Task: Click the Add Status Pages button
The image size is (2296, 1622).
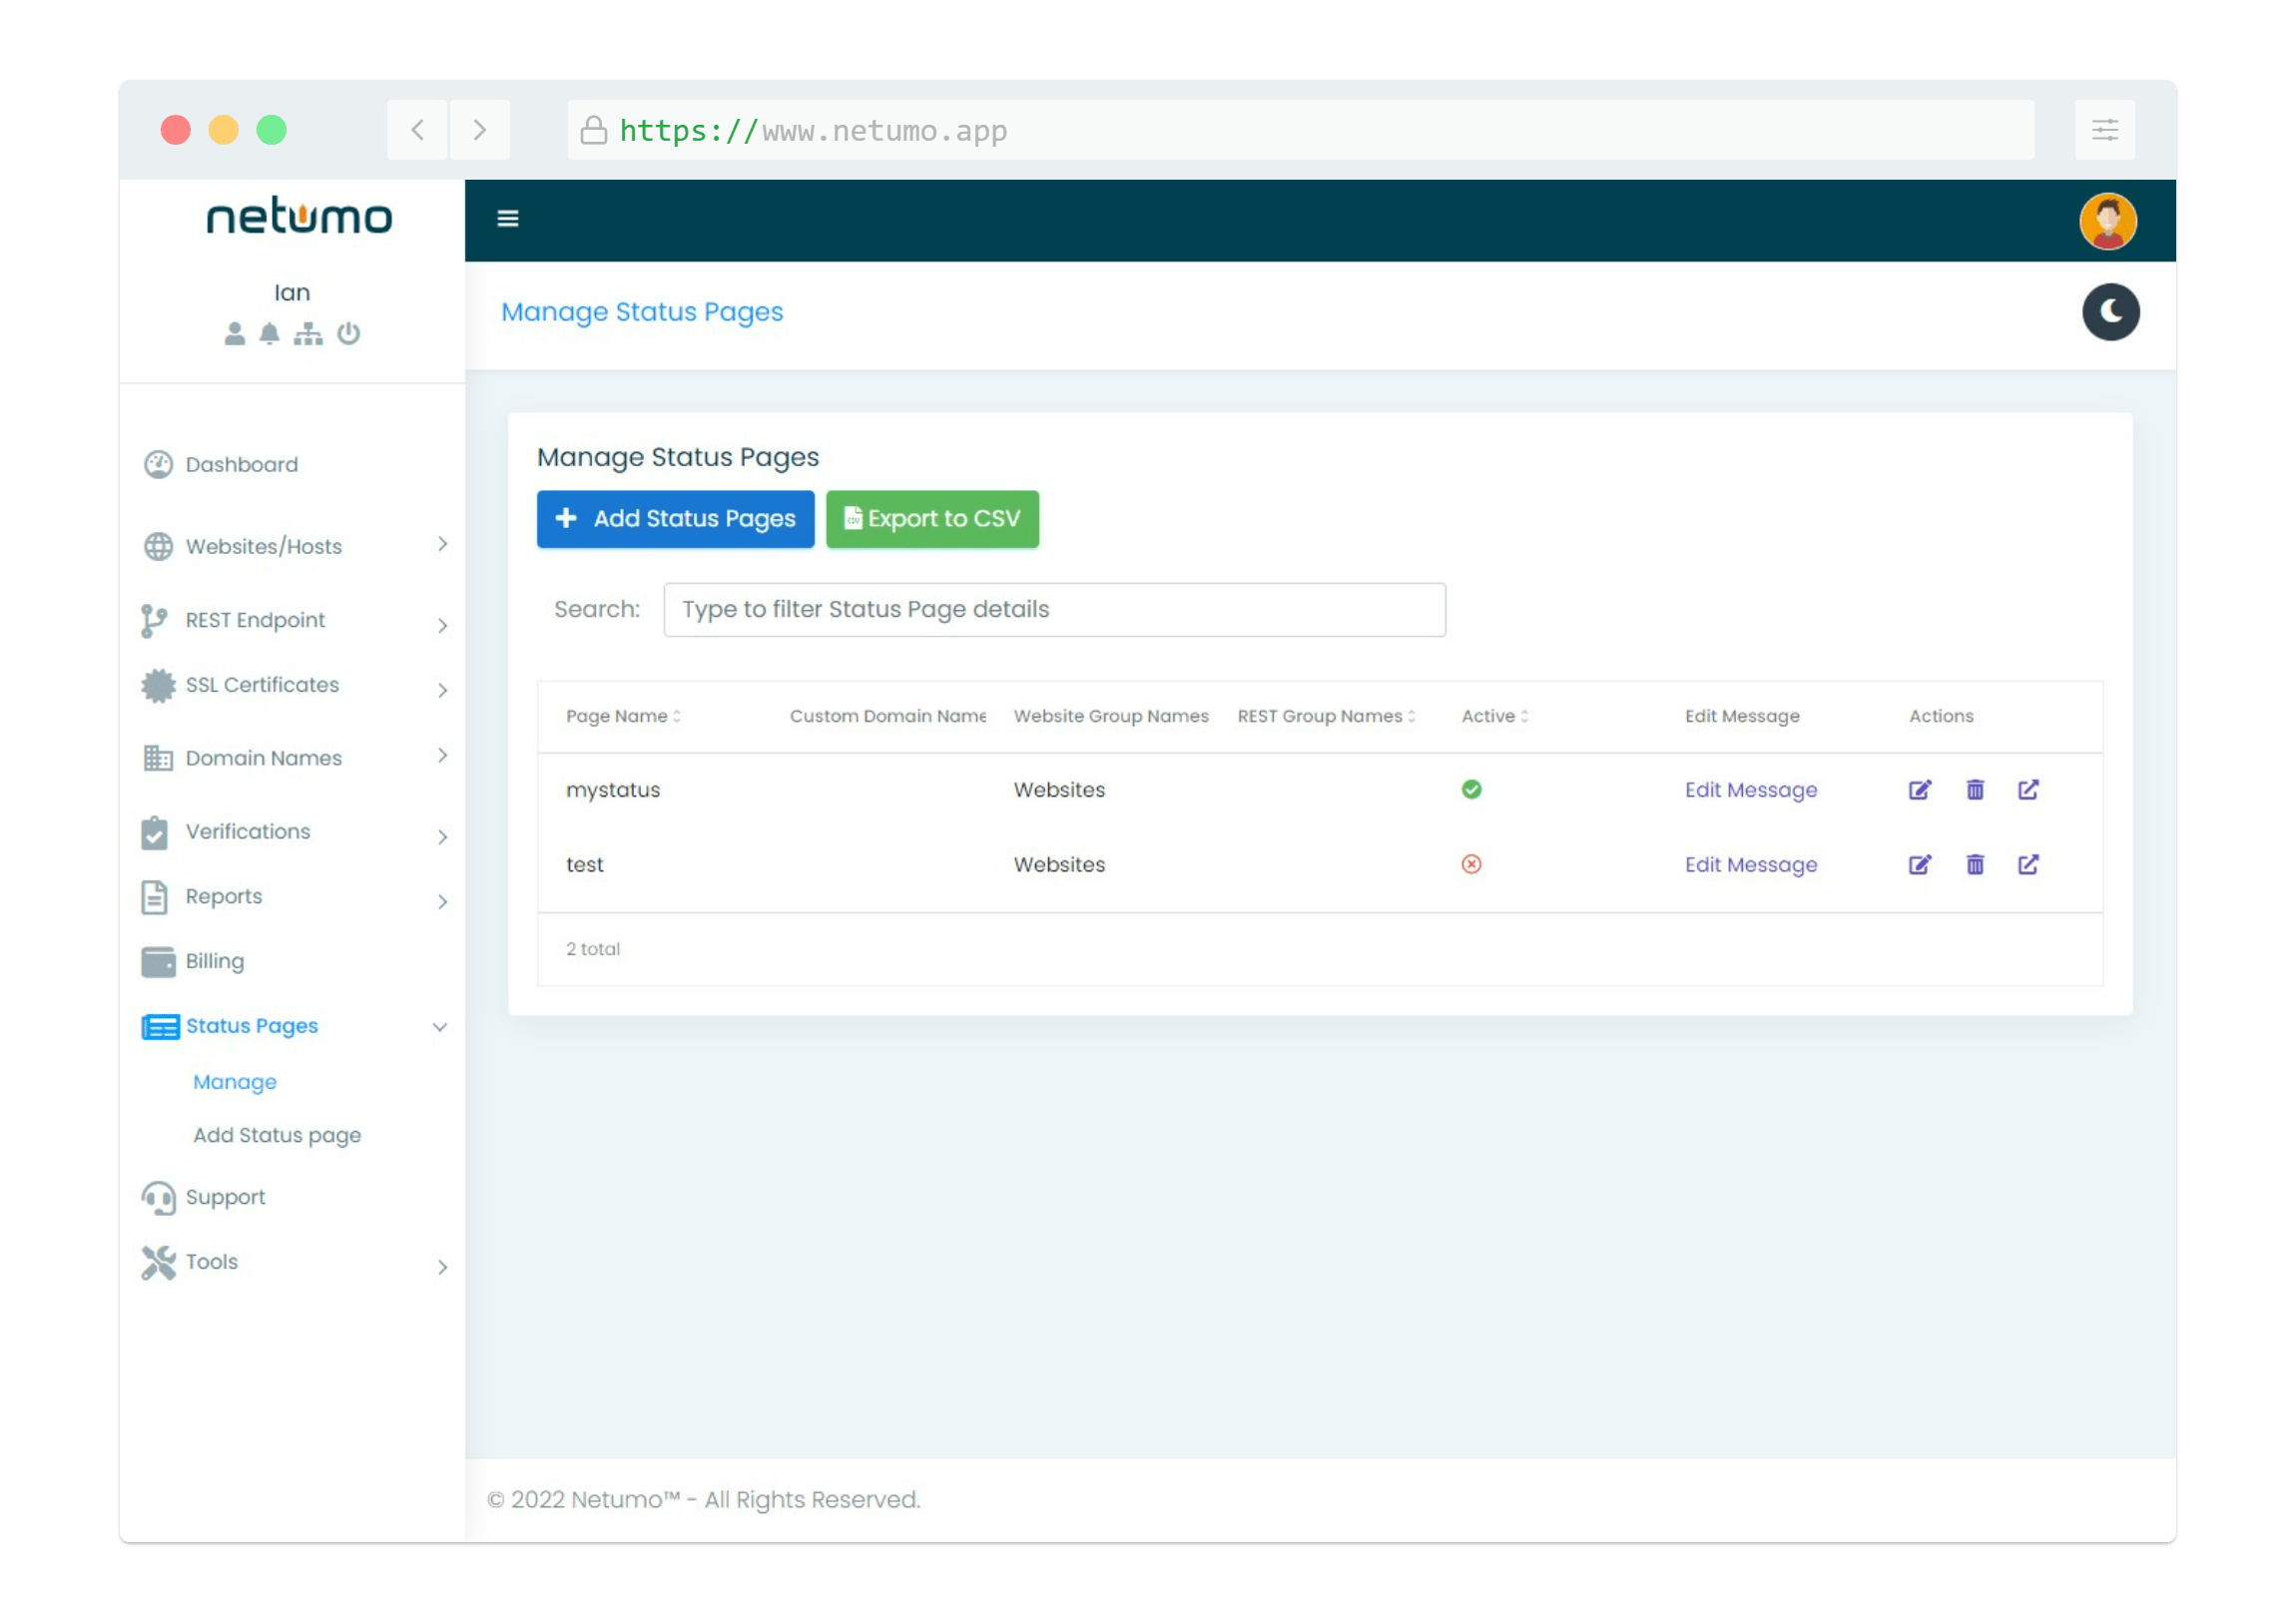Action: point(674,518)
